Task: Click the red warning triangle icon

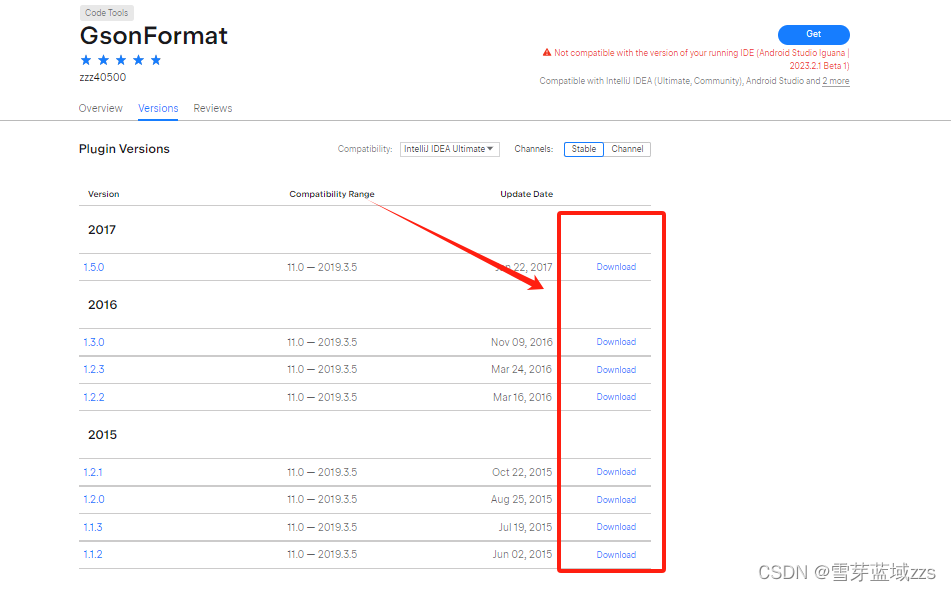Action: pos(546,53)
